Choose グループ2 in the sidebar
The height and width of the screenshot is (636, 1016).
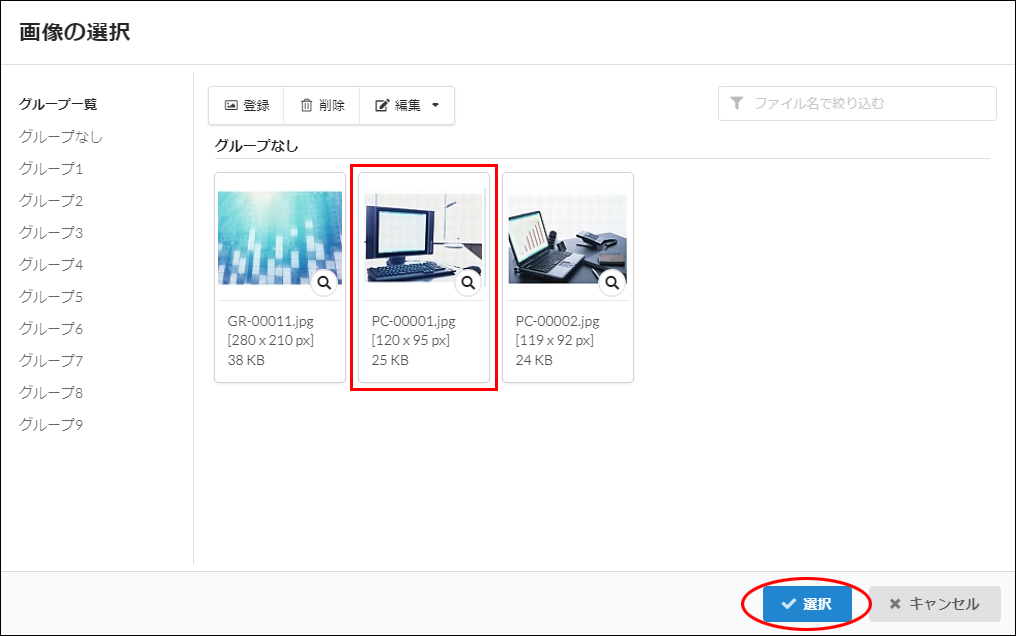[51, 200]
